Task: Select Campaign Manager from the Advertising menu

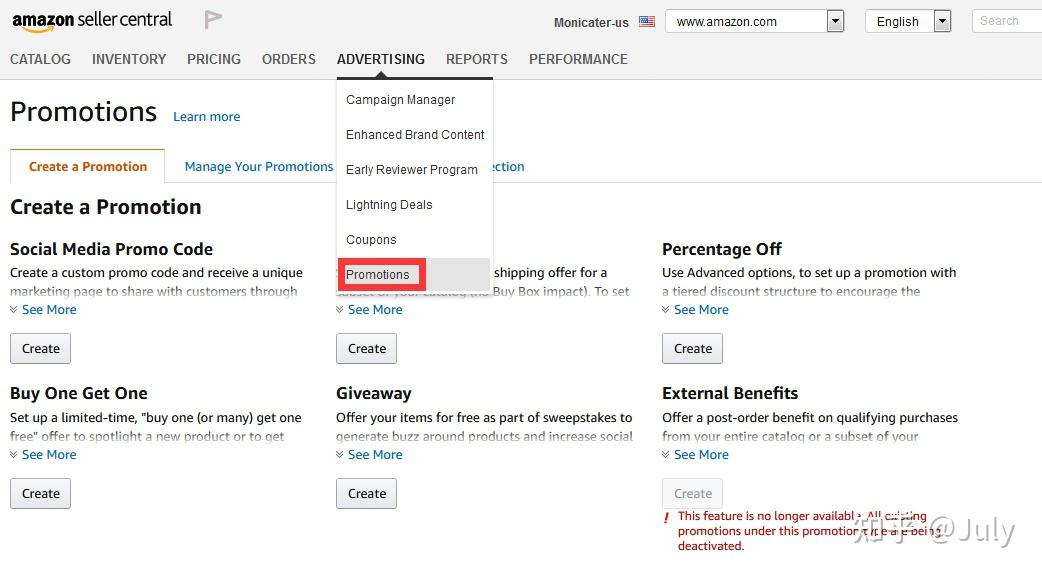Action: coord(400,100)
